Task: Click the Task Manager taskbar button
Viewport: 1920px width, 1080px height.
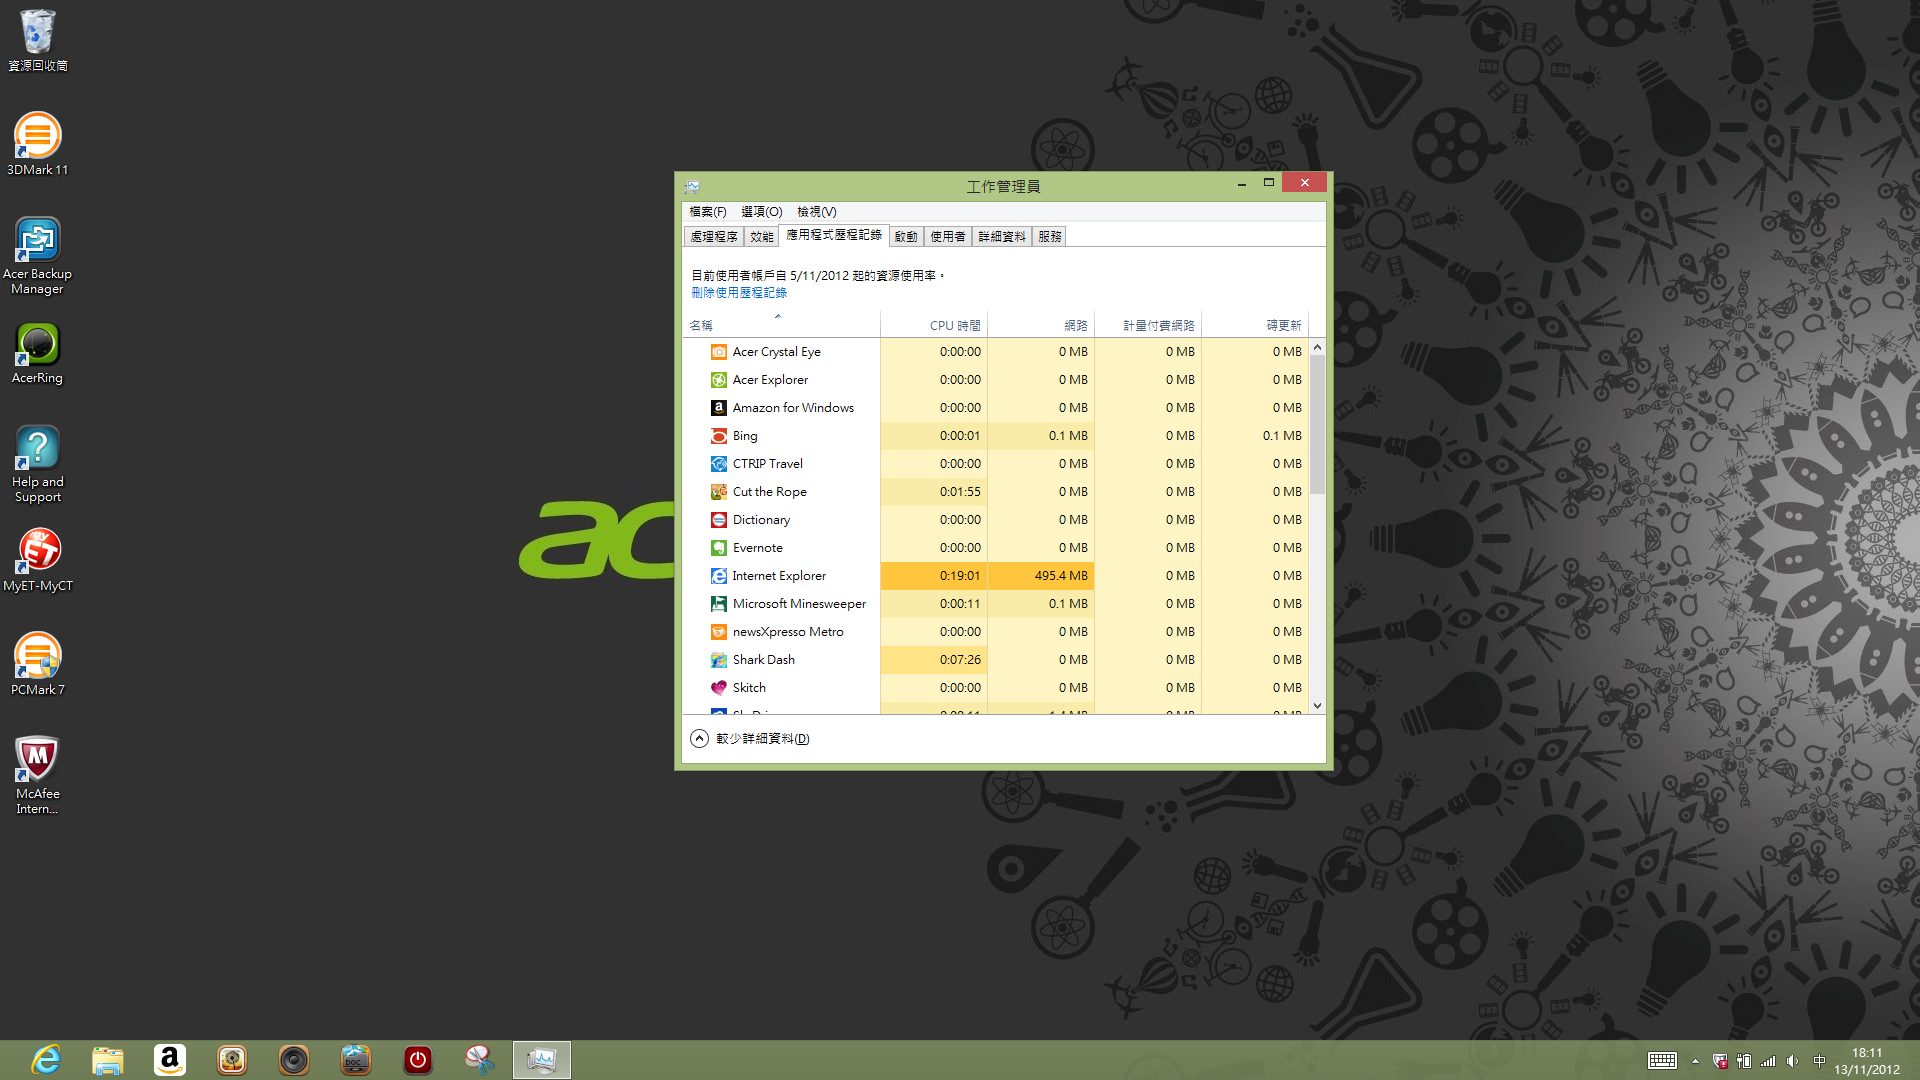Action: coord(542,1060)
